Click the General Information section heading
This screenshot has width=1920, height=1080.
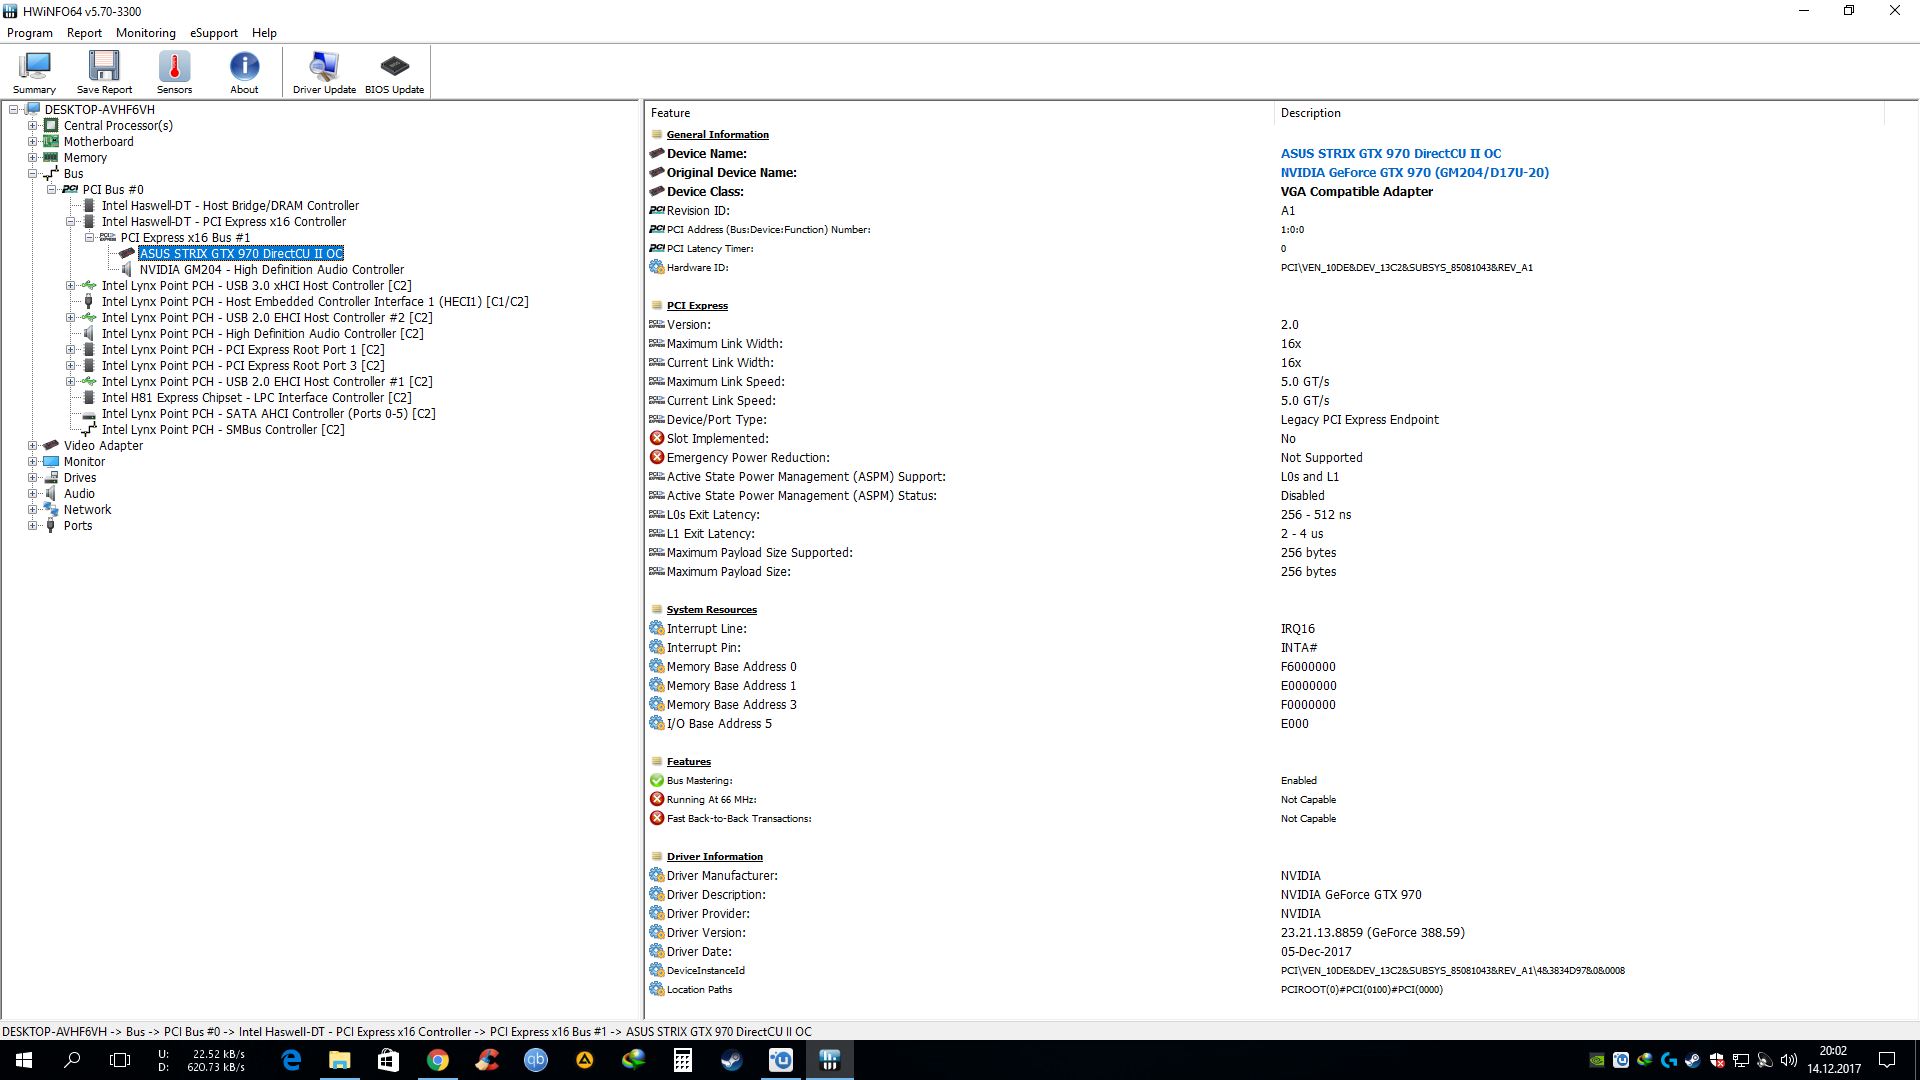pyautogui.click(x=718, y=135)
